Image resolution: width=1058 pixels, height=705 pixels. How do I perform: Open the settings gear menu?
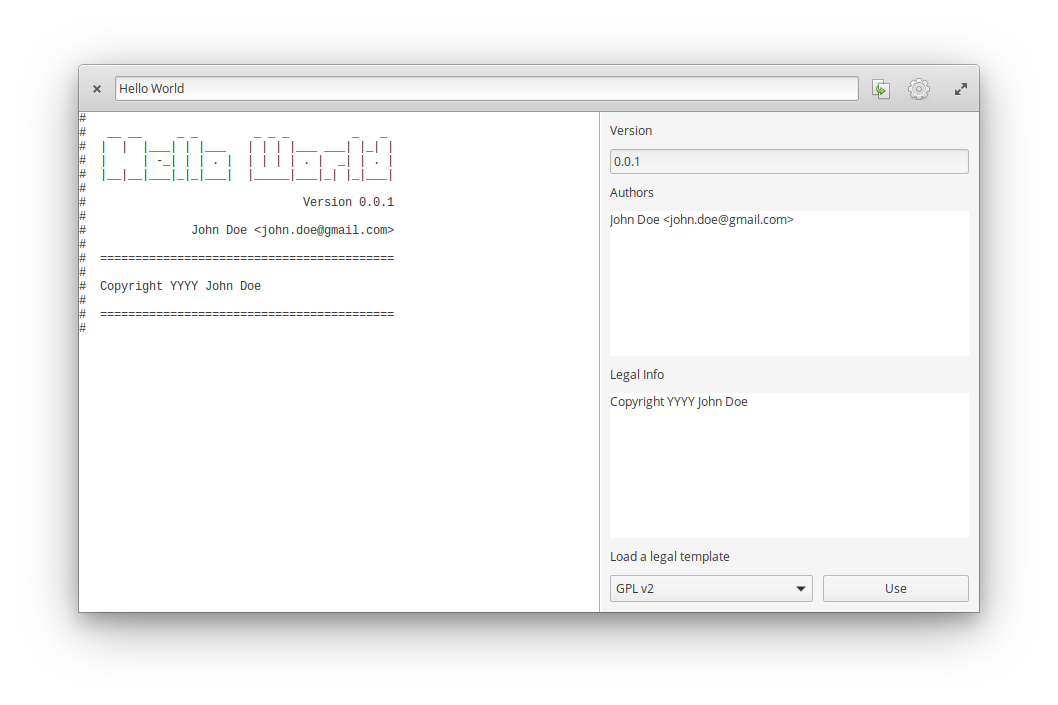click(918, 89)
